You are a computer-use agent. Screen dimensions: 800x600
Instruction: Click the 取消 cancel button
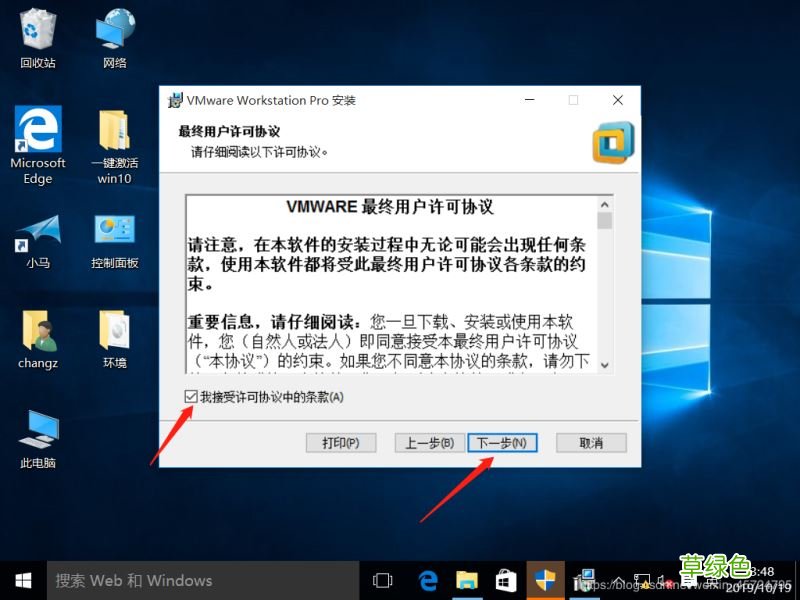coord(591,443)
